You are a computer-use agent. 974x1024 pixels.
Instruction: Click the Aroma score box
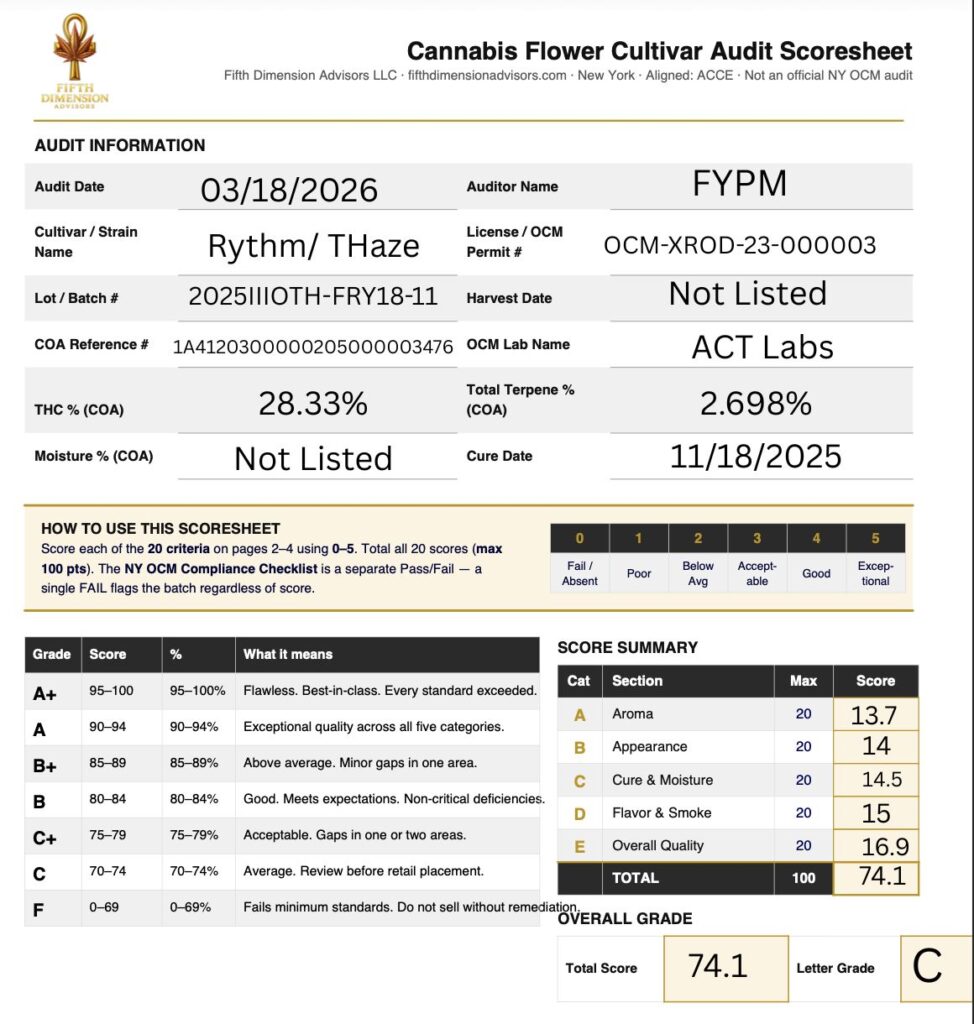point(875,714)
